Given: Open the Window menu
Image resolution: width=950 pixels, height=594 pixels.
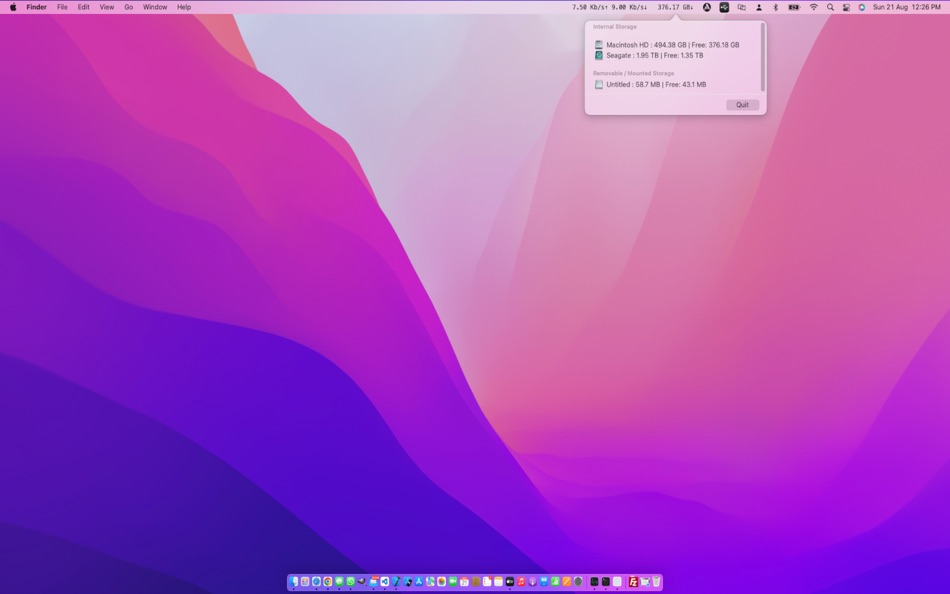Looking at the screenshot, I should pos(154,7).
